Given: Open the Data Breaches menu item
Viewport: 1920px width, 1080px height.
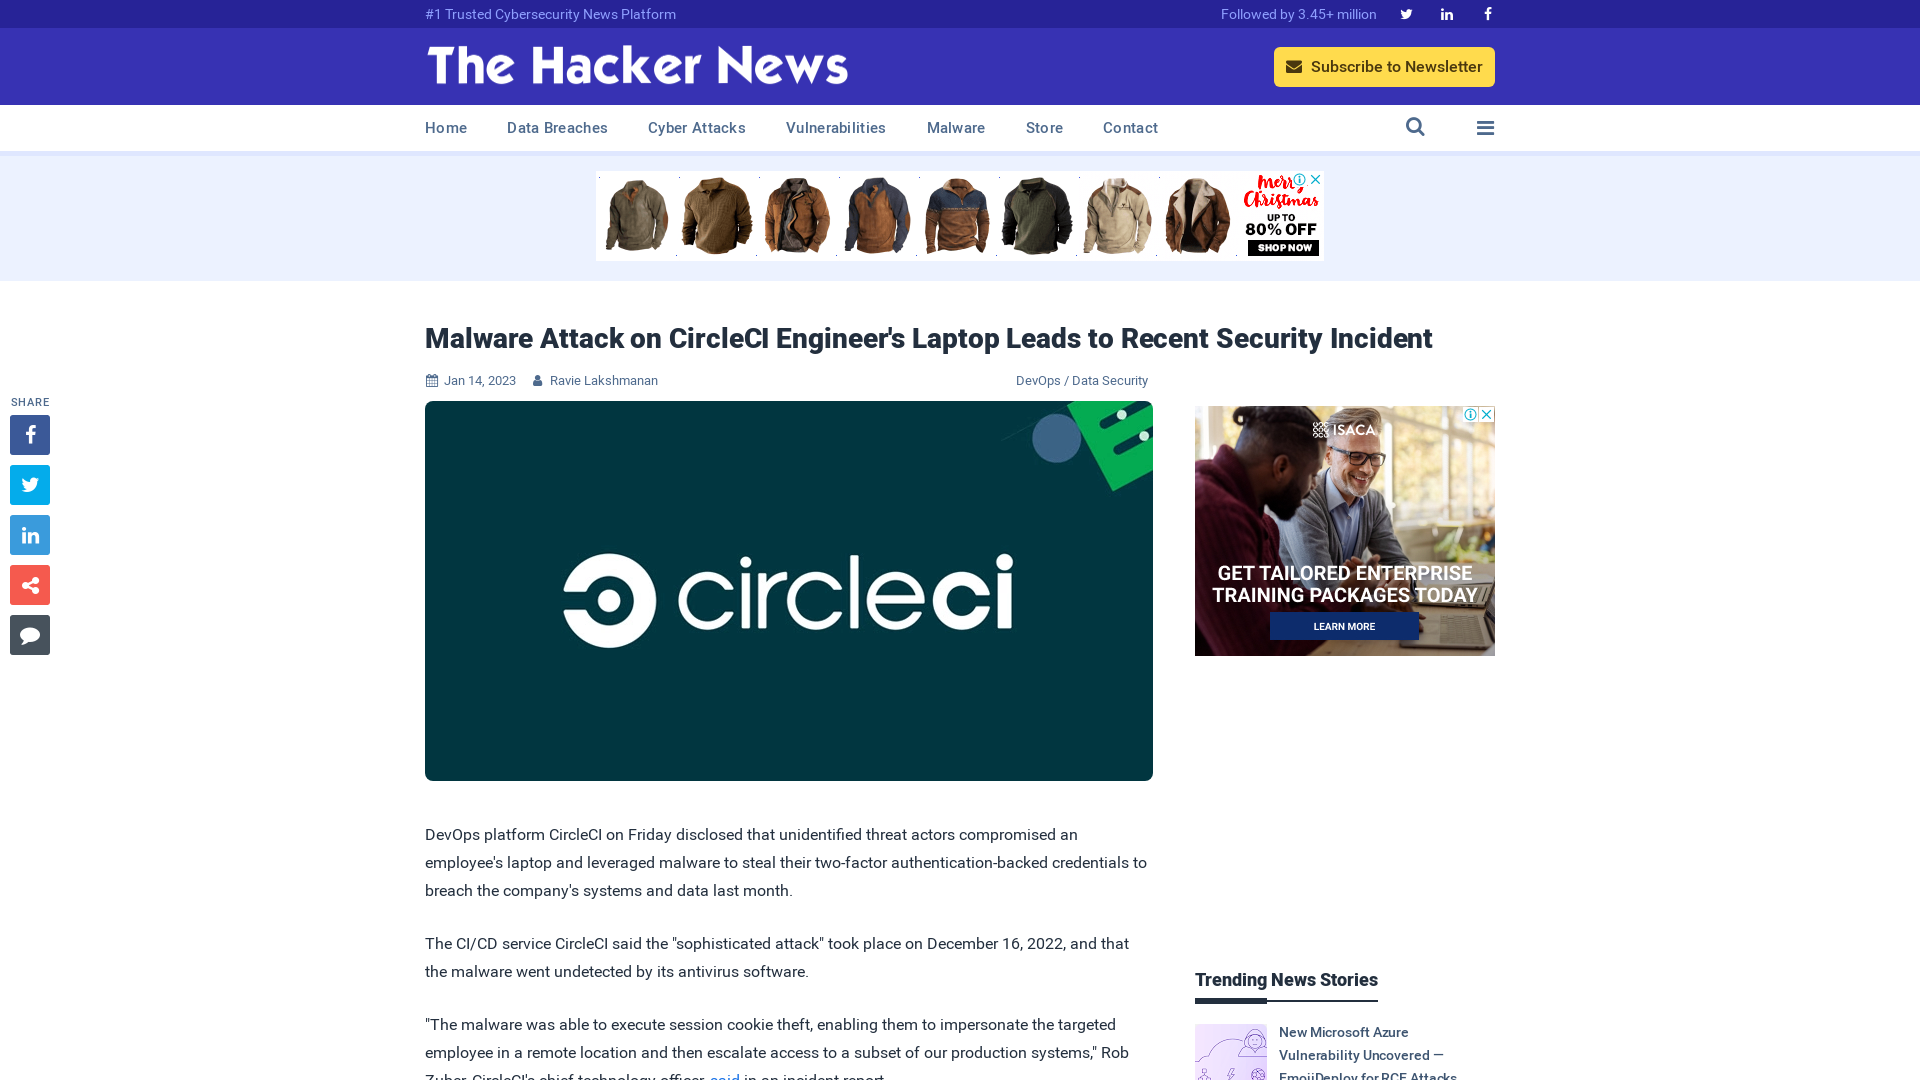Looking at the screenshot, I should (x=556, y=127).
